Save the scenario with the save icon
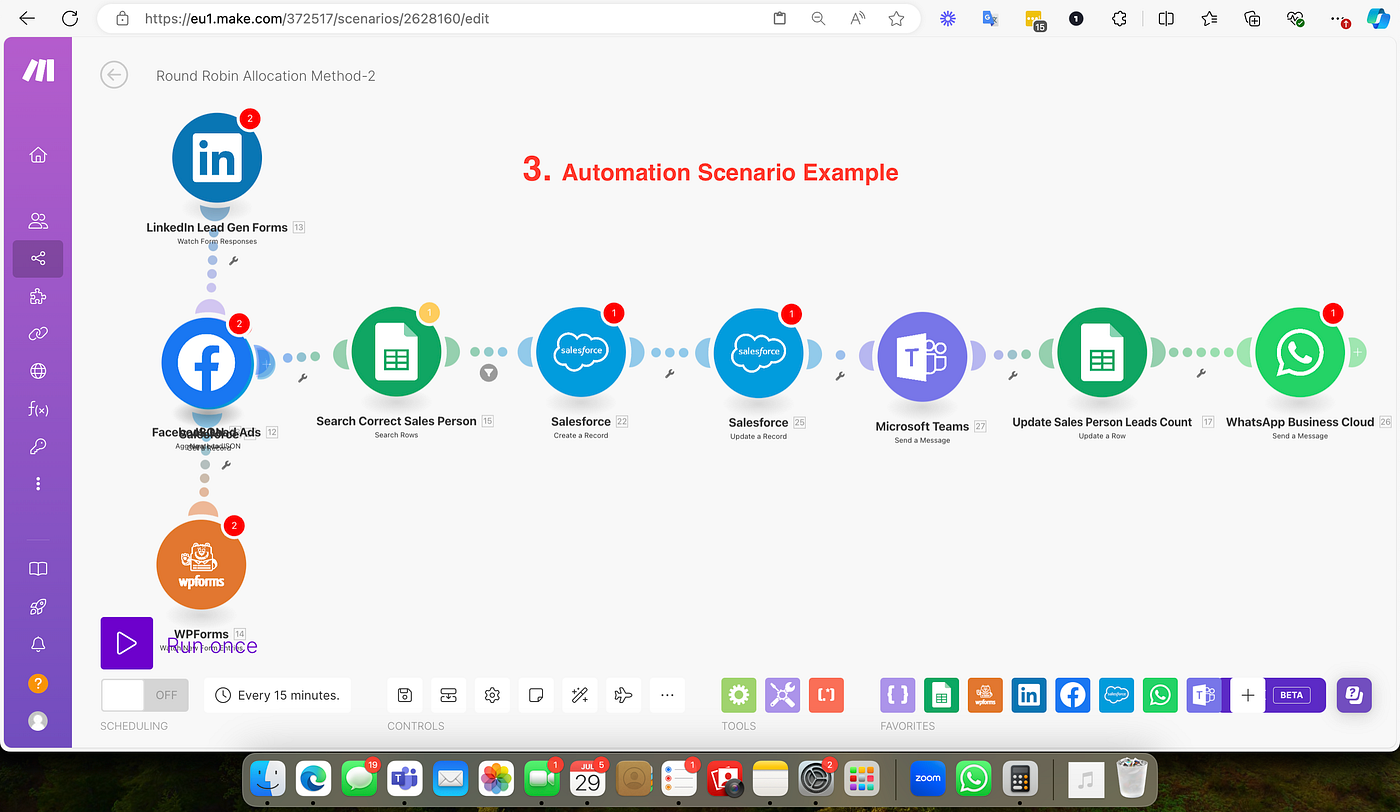This screenshot has height=812, width=1400. pos(405,695)
